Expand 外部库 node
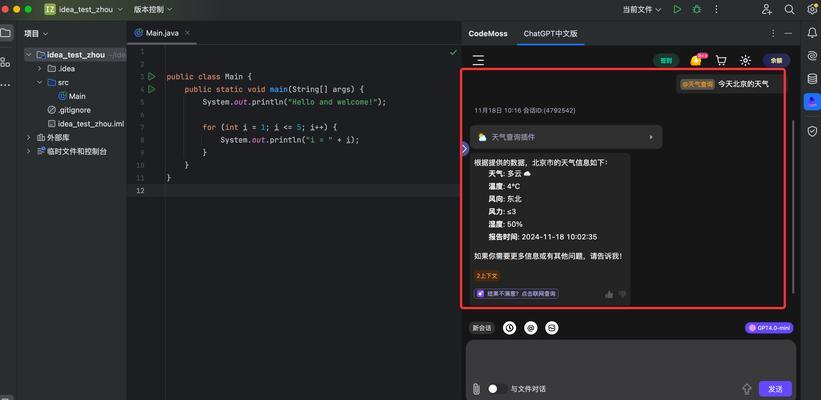The width and height of the screenshot is (821, 400). click(x=29, y=137)
